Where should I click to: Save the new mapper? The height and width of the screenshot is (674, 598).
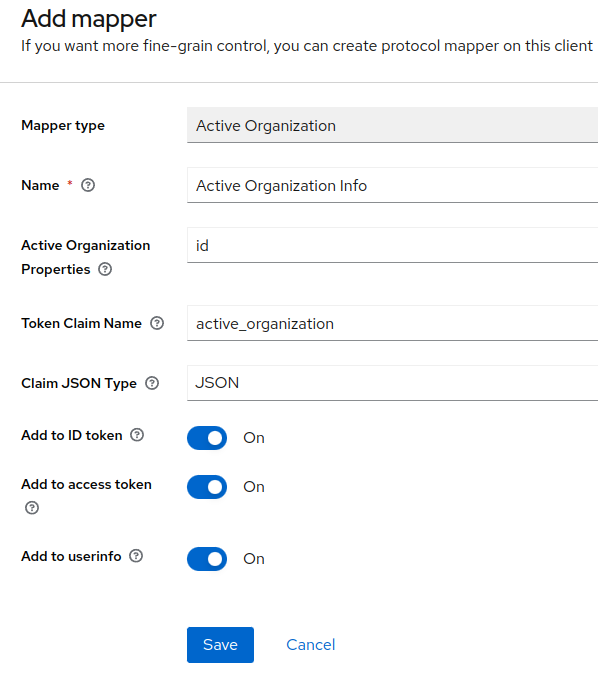(x=220, y=645)
